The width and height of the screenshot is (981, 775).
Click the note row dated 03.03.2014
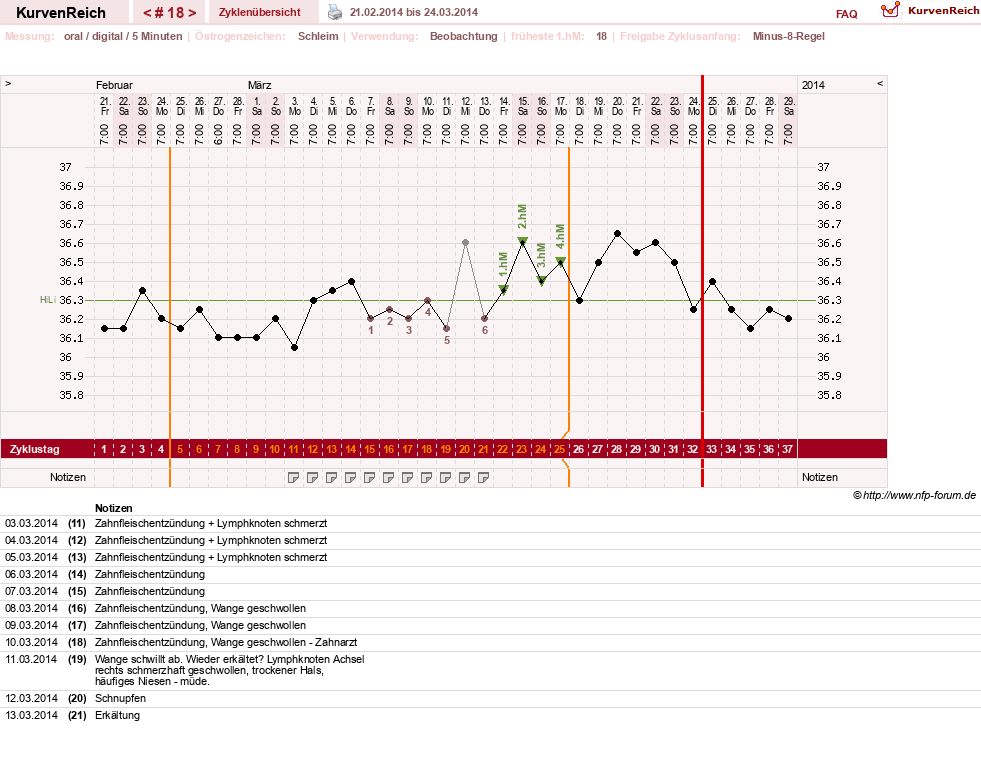click(x=490, y=524)
